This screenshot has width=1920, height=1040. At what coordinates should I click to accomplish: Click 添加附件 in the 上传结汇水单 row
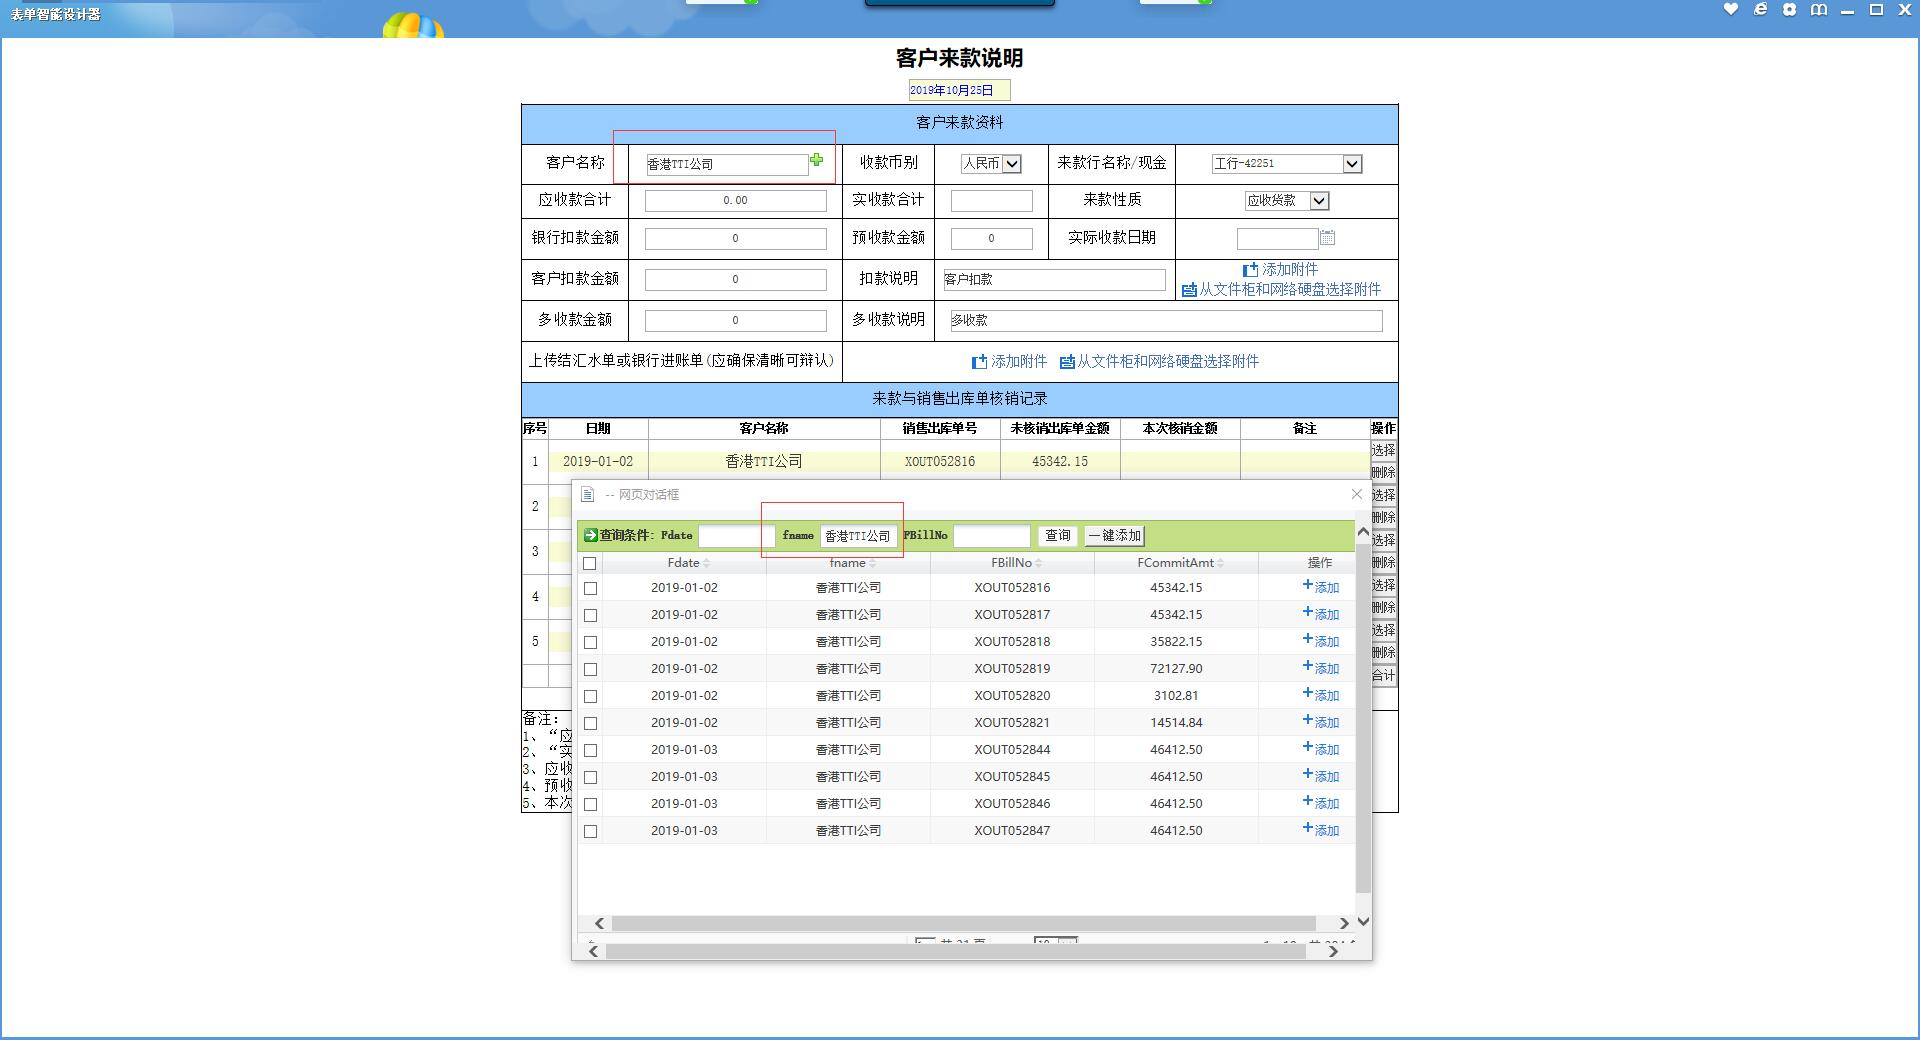1009,362
